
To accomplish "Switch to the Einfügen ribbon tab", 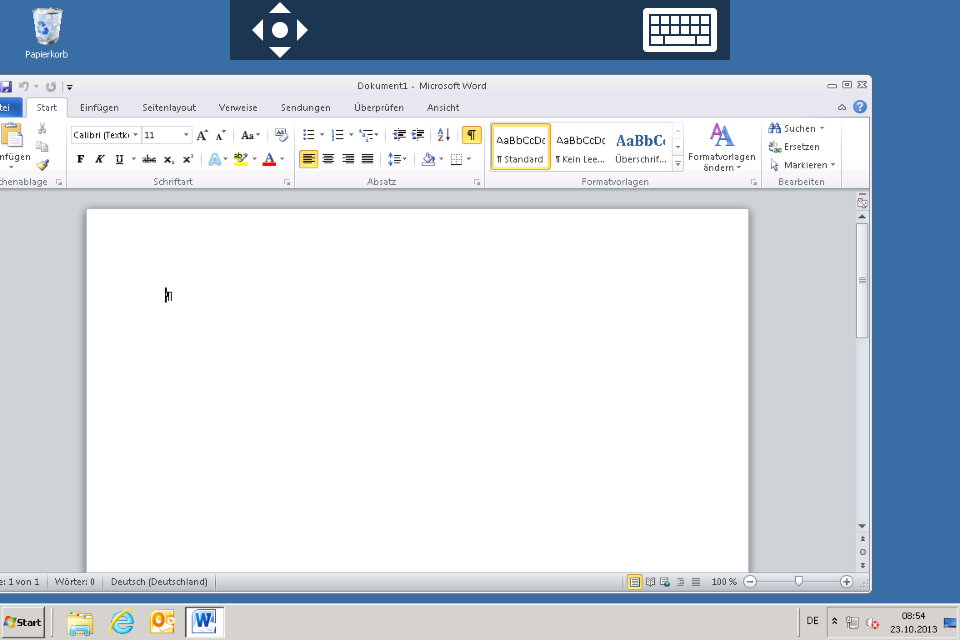I will pos(99,108).
